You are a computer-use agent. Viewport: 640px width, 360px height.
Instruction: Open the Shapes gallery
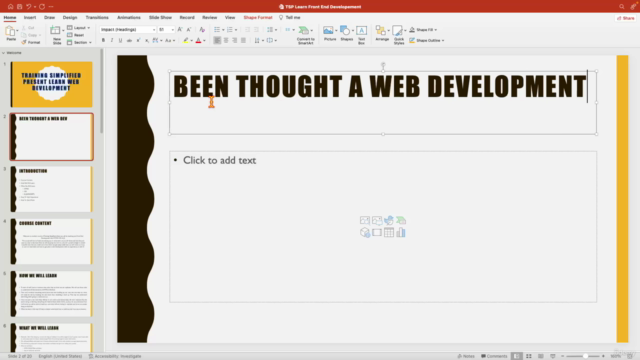coord(347,33)
